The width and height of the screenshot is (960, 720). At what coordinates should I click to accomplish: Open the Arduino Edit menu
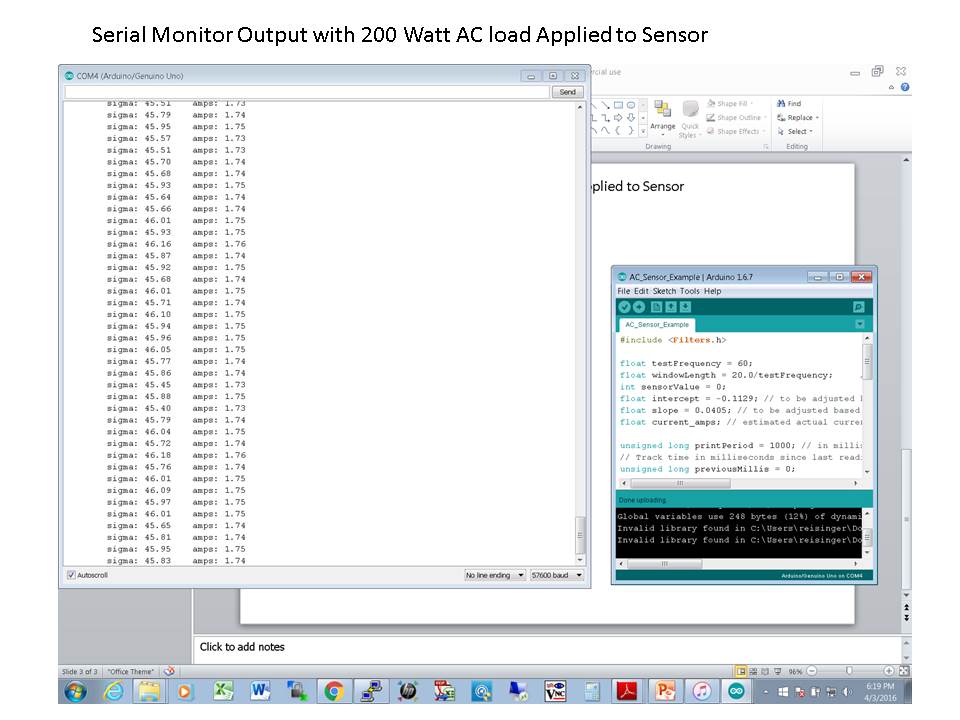640,291
